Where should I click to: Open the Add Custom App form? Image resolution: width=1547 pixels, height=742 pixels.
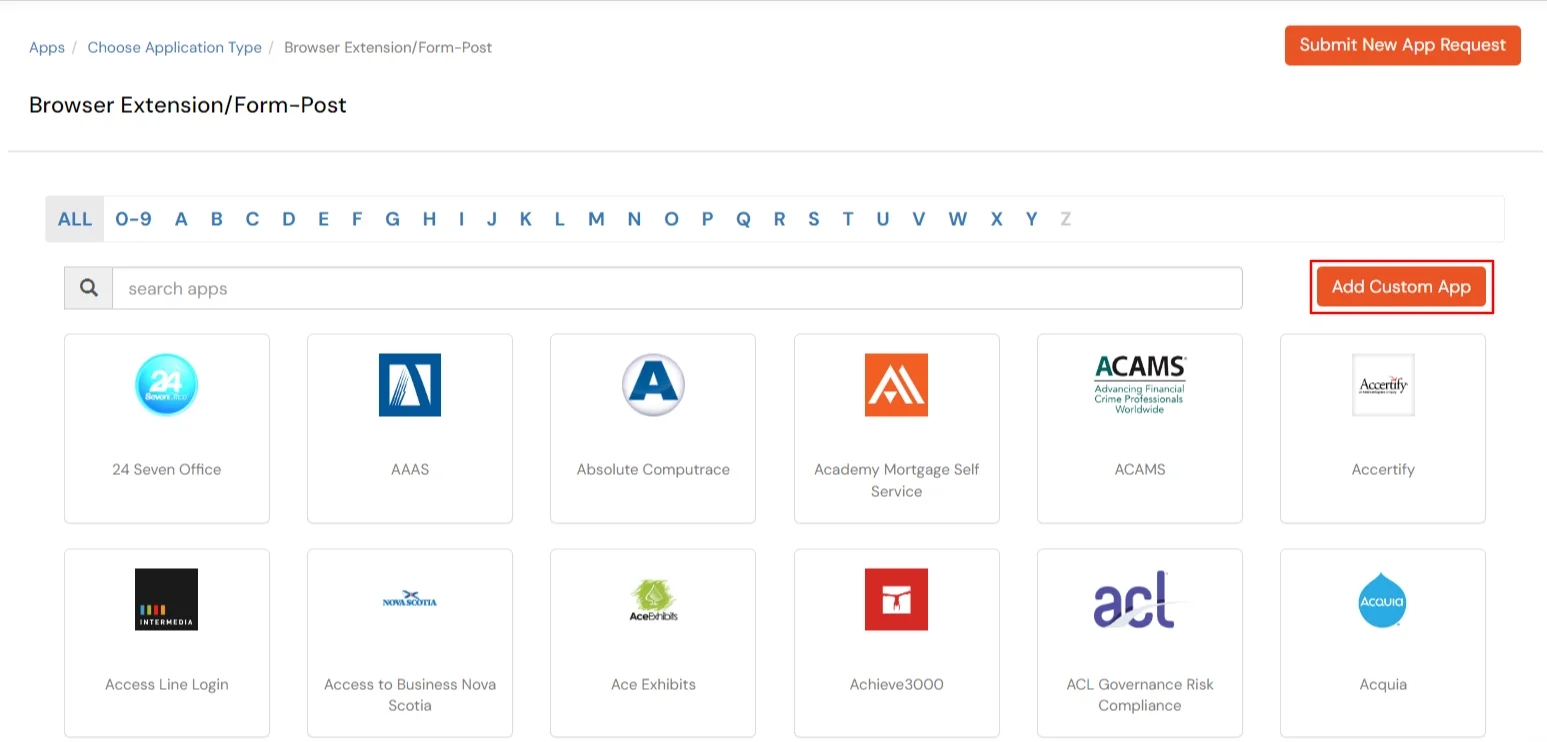1401,287
